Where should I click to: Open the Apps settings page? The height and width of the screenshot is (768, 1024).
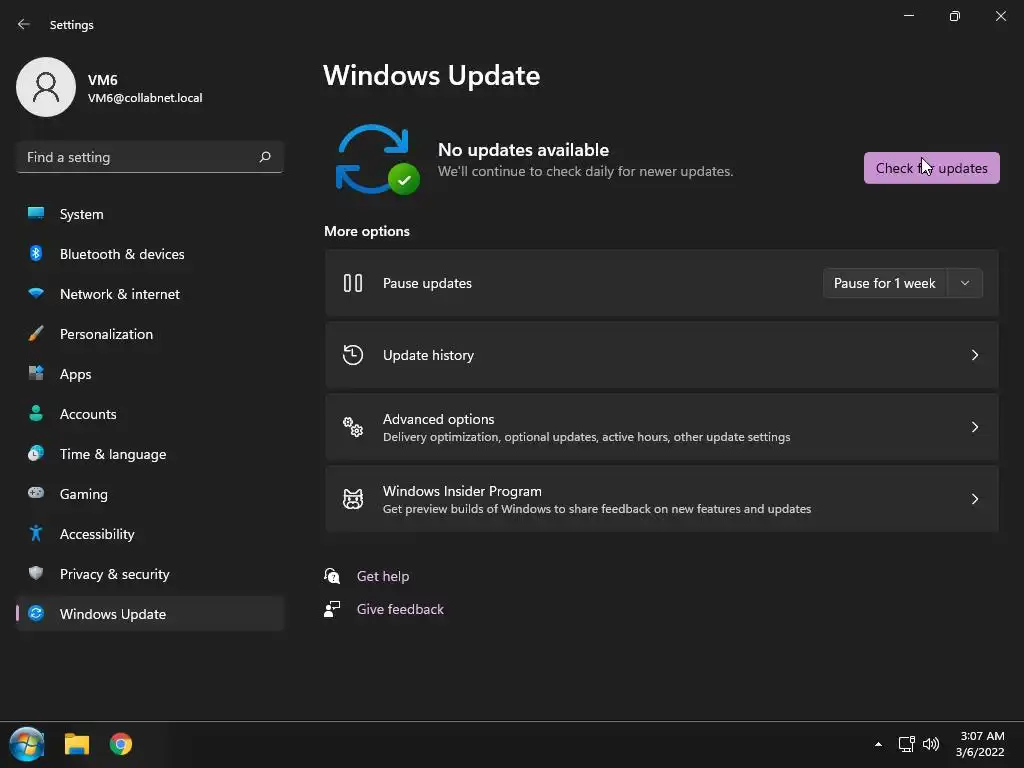(x=150, y=374)
